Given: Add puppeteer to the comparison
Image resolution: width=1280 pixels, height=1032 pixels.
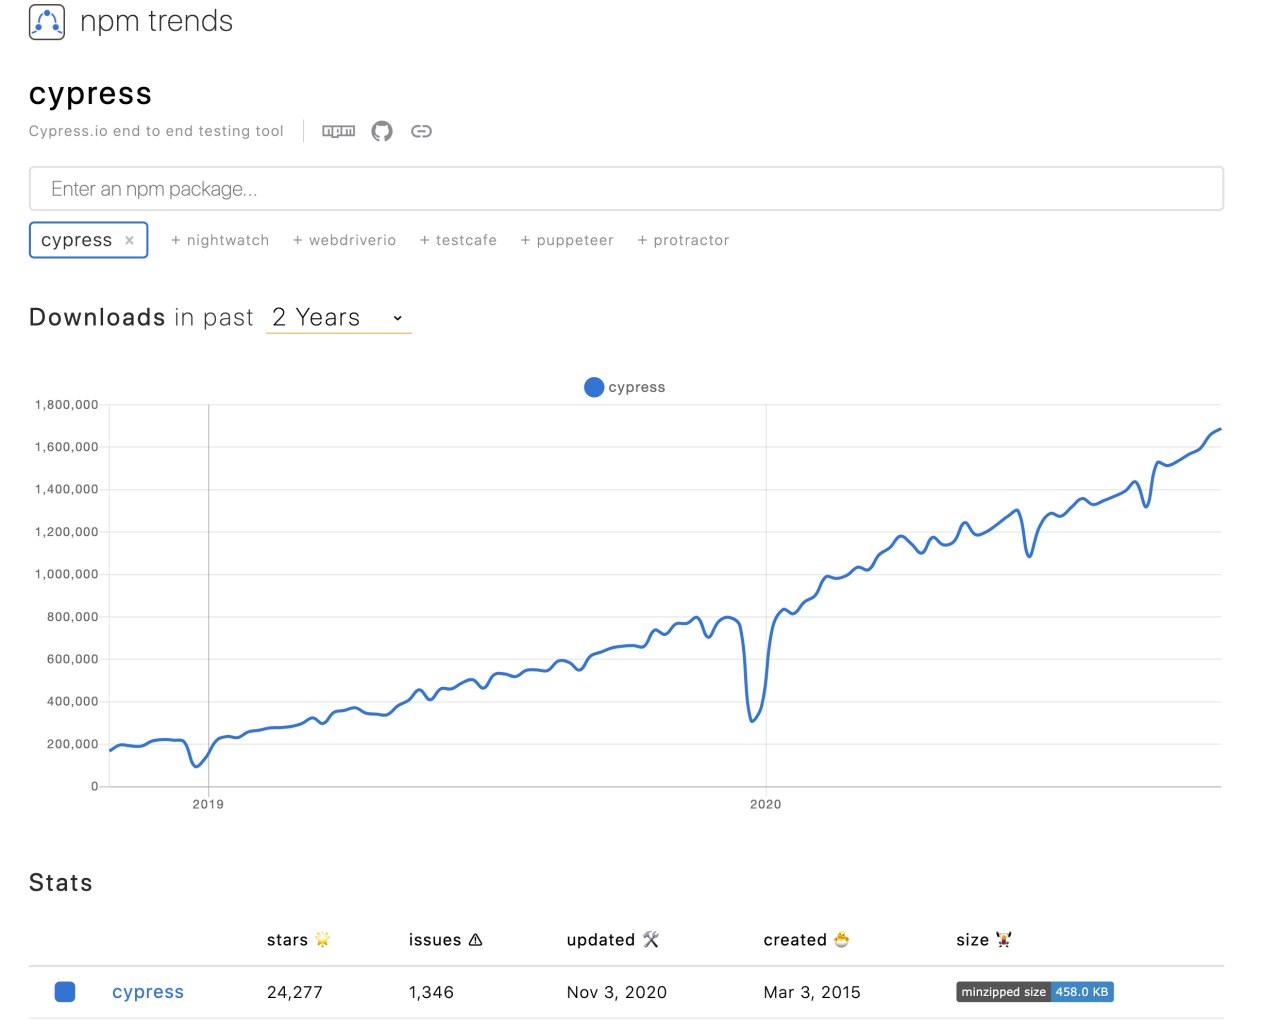Looking at the screenshot, I should pyautogui.click(x=567, y=240).
